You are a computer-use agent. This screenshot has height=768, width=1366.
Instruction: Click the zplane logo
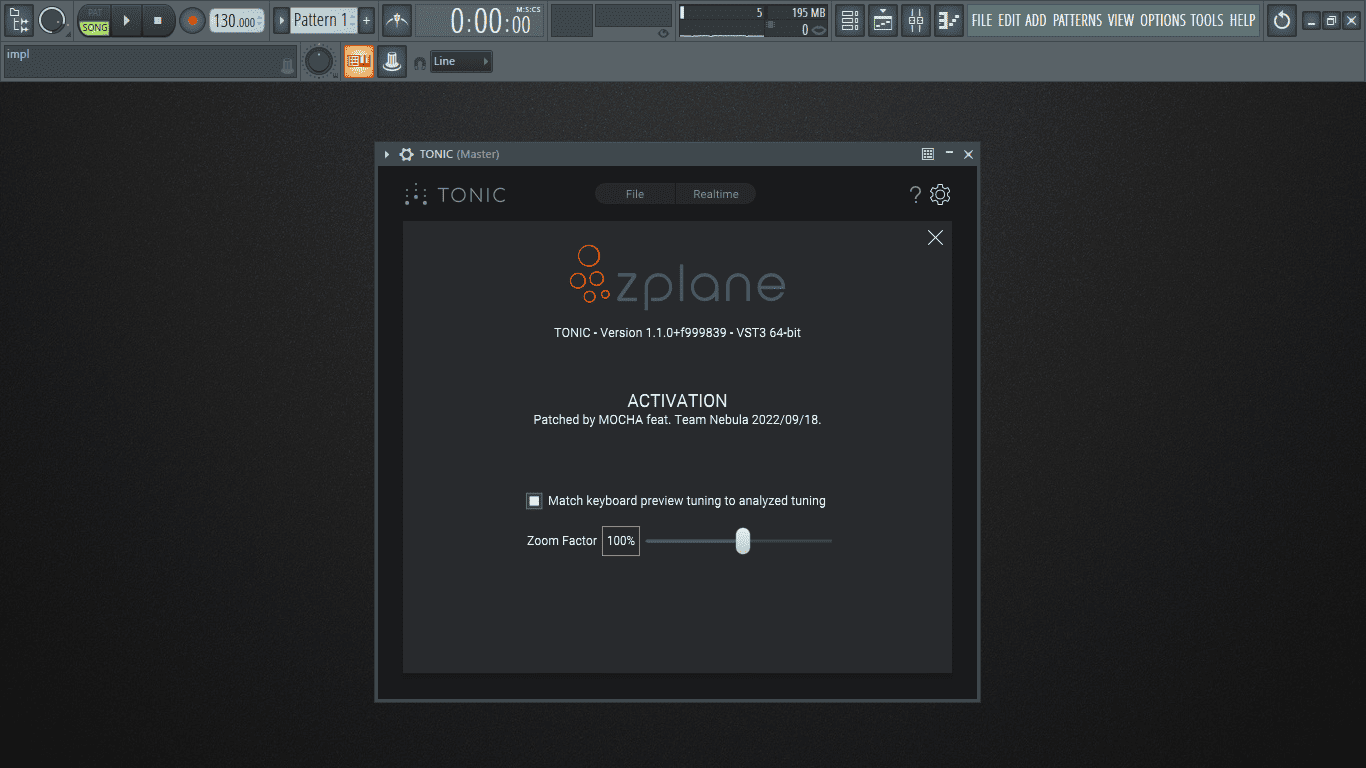(677, 275)
